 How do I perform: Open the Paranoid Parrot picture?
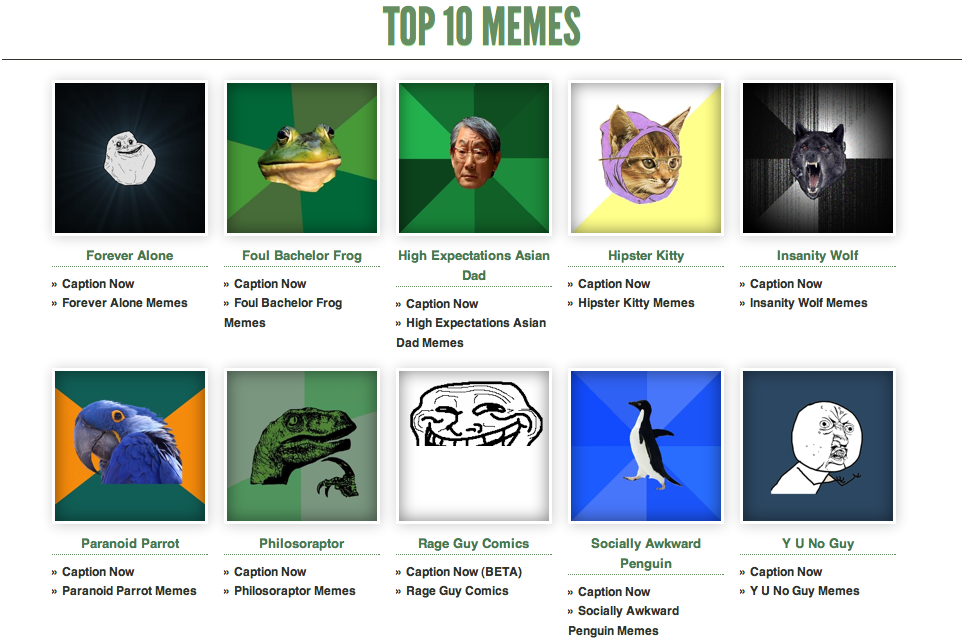coord(130,446)
